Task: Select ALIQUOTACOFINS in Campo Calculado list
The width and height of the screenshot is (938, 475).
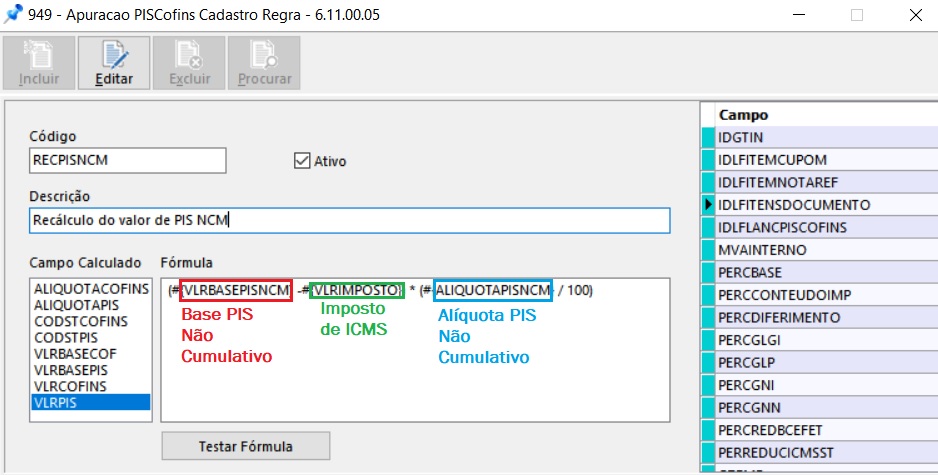Action: coord(91,289)
